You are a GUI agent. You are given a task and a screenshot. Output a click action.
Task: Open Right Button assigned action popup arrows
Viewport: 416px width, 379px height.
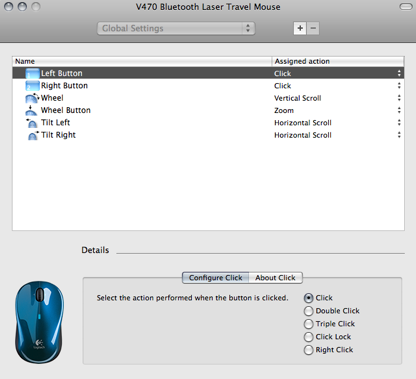(x=399, y=86)
